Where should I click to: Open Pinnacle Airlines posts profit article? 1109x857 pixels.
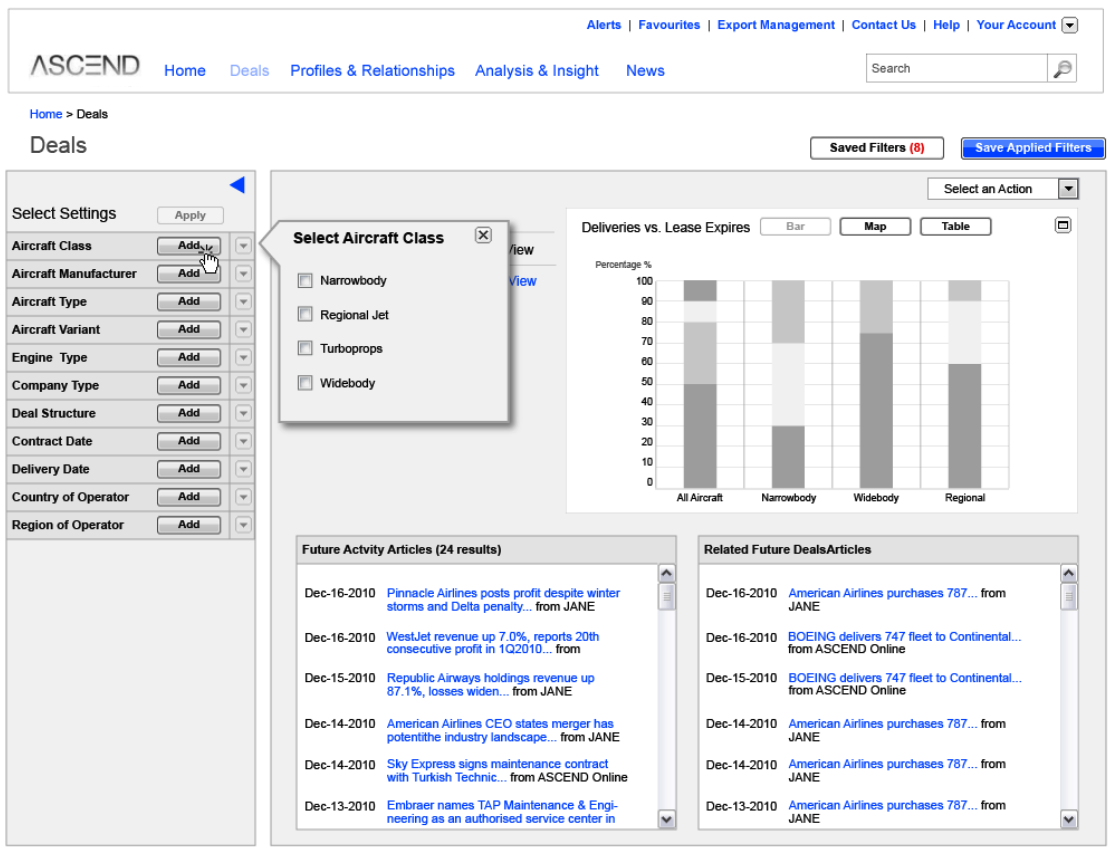coord(503,600)
